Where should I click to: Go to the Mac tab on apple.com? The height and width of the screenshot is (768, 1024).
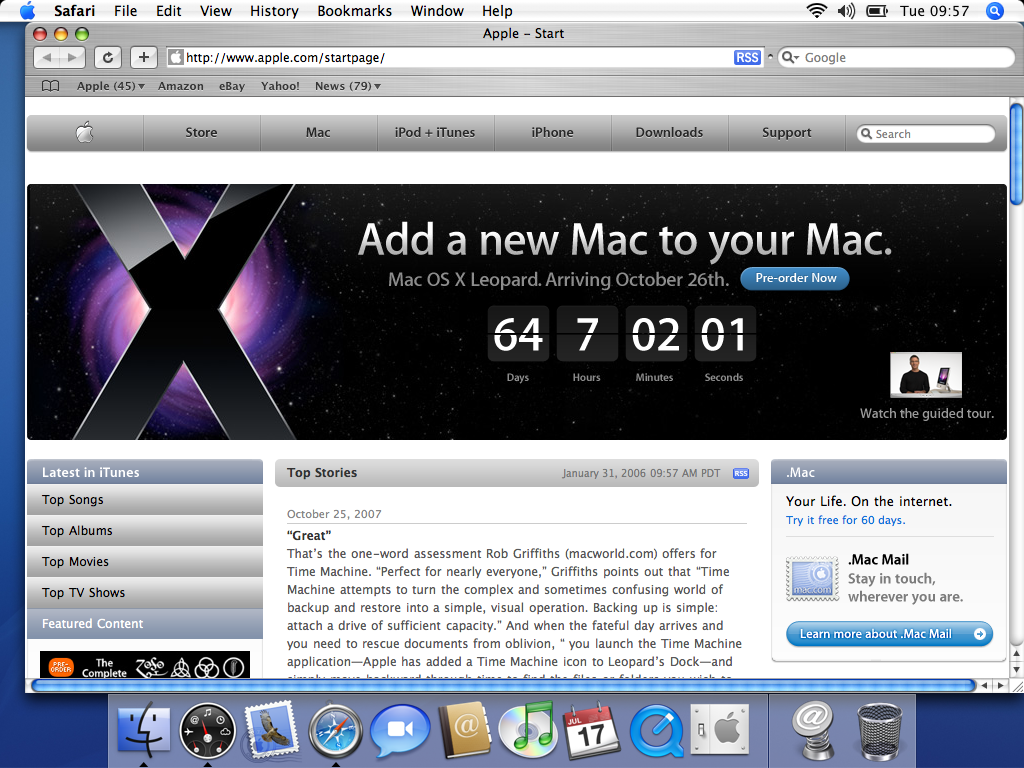(318, 133)
